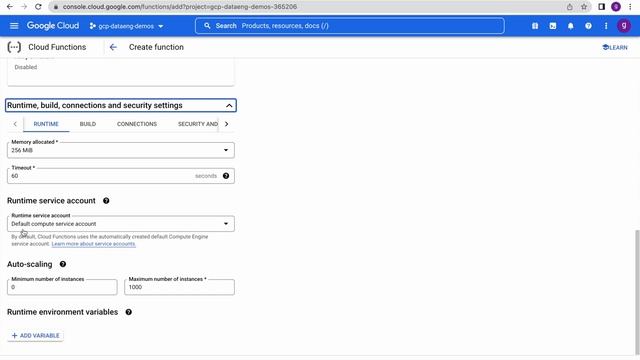This screenshot has height=360, width=640.
Task: Reload the page in the browser
Action: coord(38,7)
